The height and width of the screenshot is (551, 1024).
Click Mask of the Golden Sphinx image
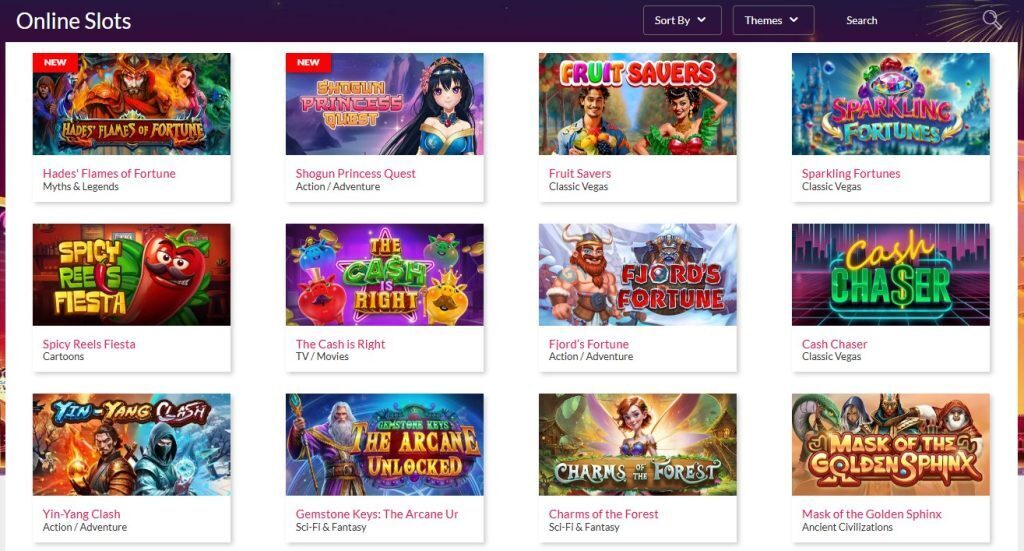coord(891,445)
